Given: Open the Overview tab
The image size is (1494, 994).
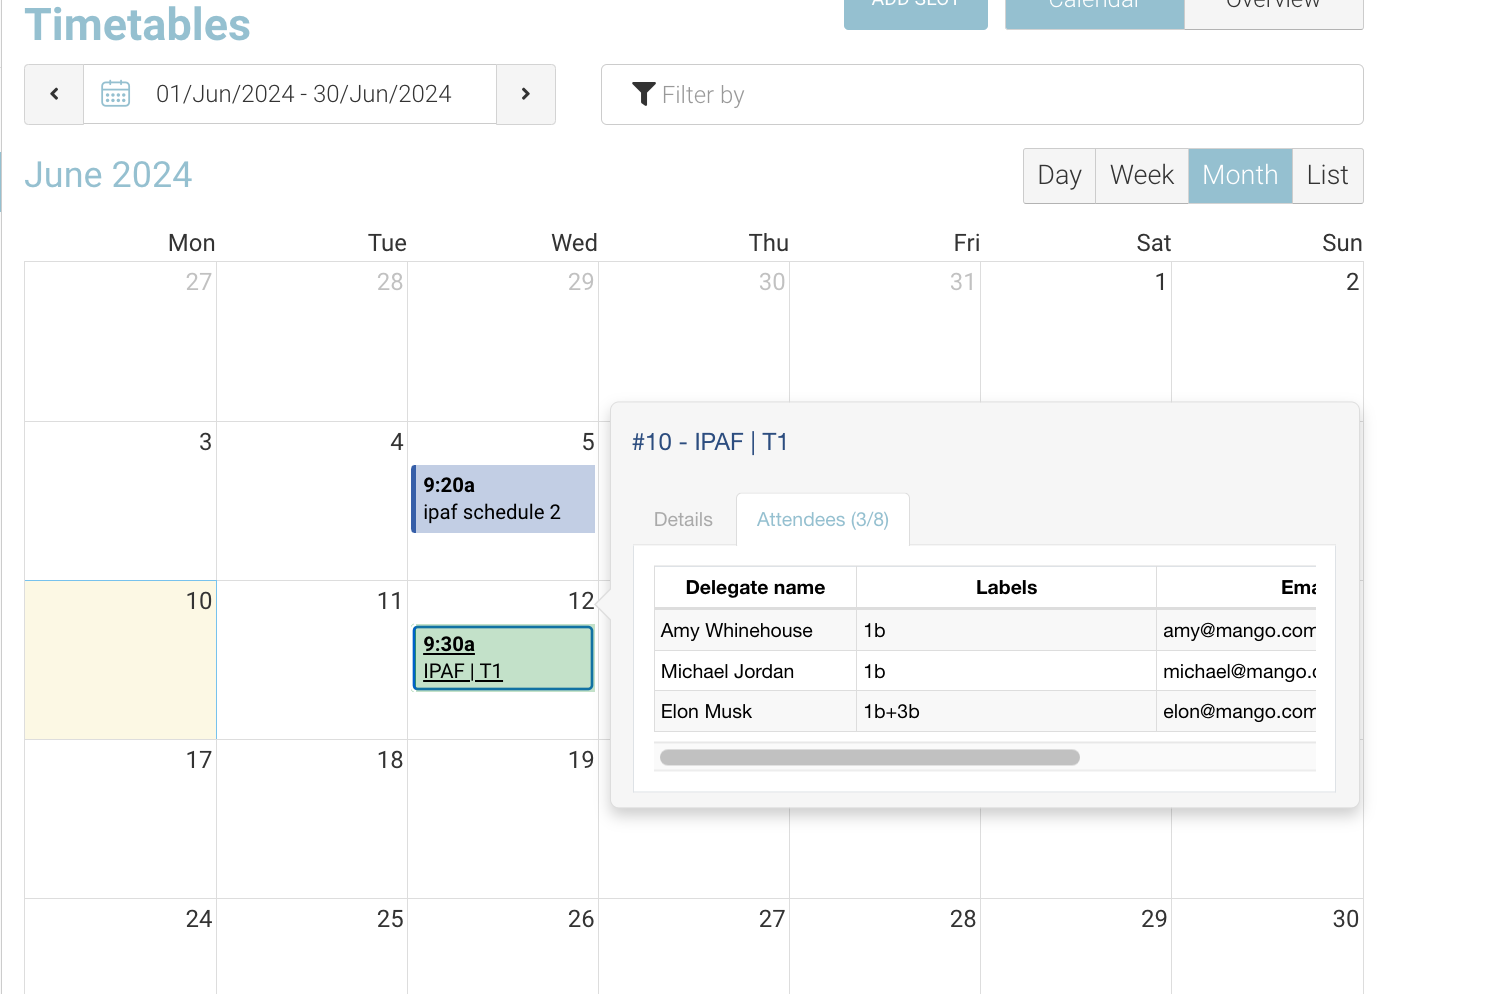Looking at the screenshot, I should pyautogui.click(x=1273, y=8).
